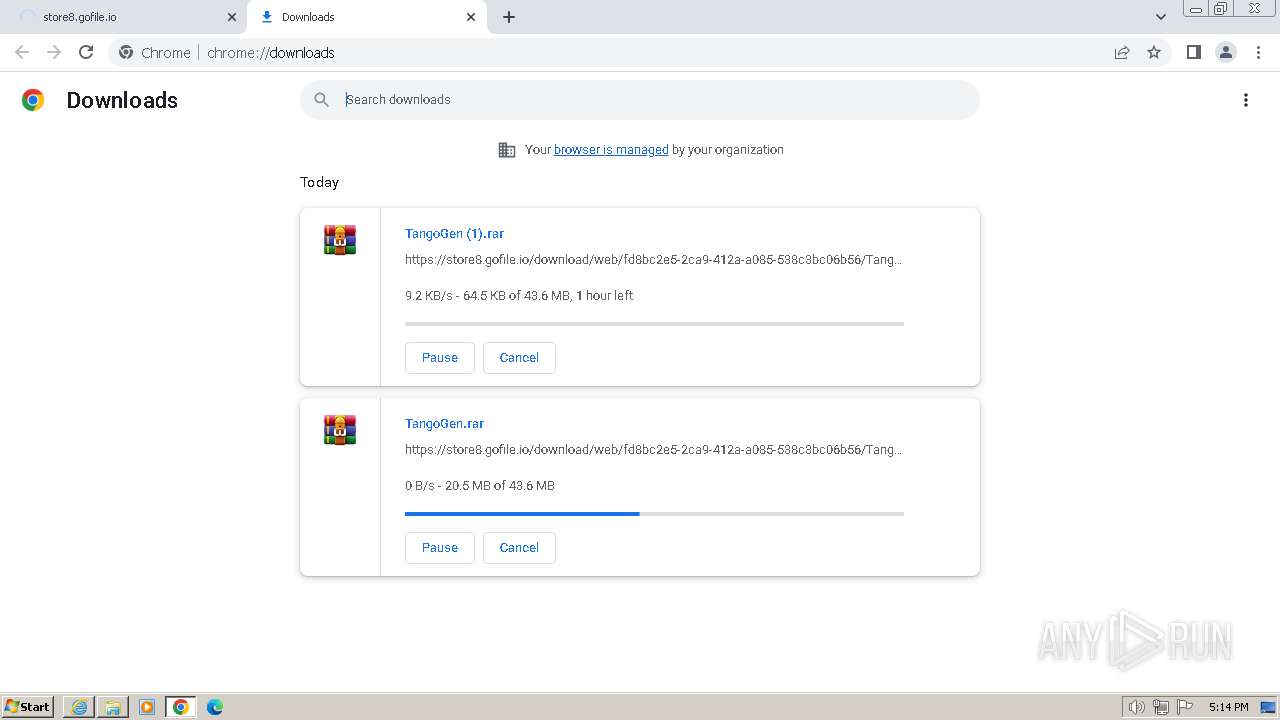Go back with the browser back arrow
This screenshot has width=1280, height=720.
click(22, 52)
